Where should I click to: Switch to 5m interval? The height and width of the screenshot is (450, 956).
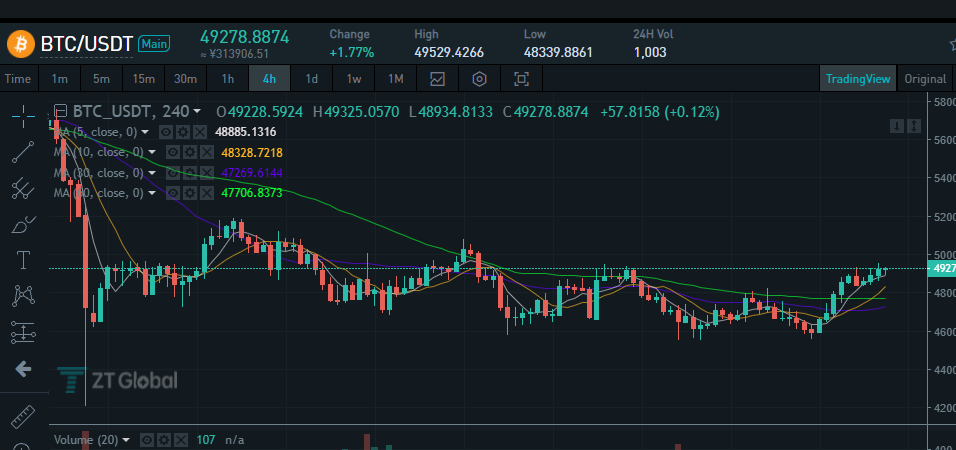tap(102, 79)
